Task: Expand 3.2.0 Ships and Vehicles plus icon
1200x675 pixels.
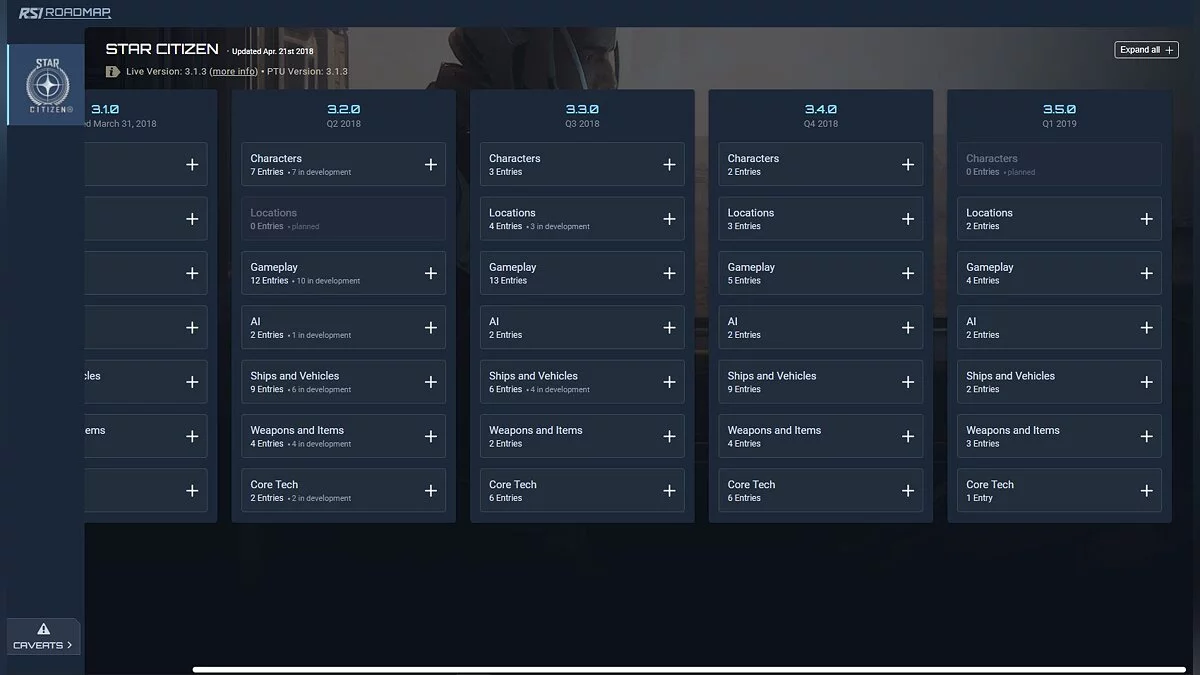Action: click(431, 382)
